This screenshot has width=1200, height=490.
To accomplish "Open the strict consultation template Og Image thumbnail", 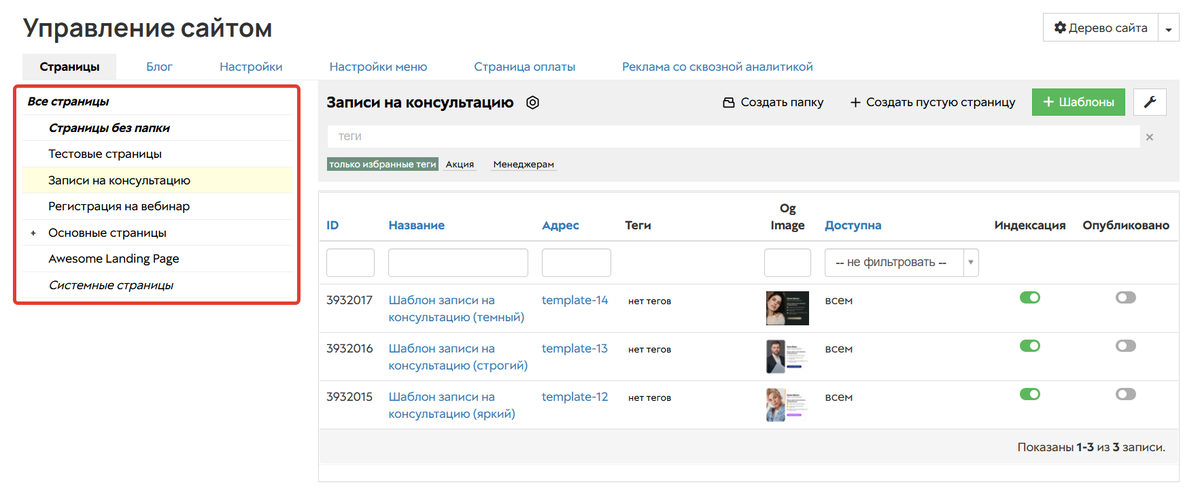I will (x=786, y=356).
